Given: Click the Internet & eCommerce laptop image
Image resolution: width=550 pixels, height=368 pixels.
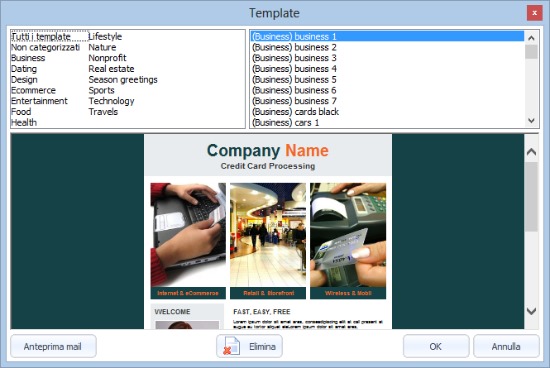Looking at the screenshot, I should pos(188,235).
